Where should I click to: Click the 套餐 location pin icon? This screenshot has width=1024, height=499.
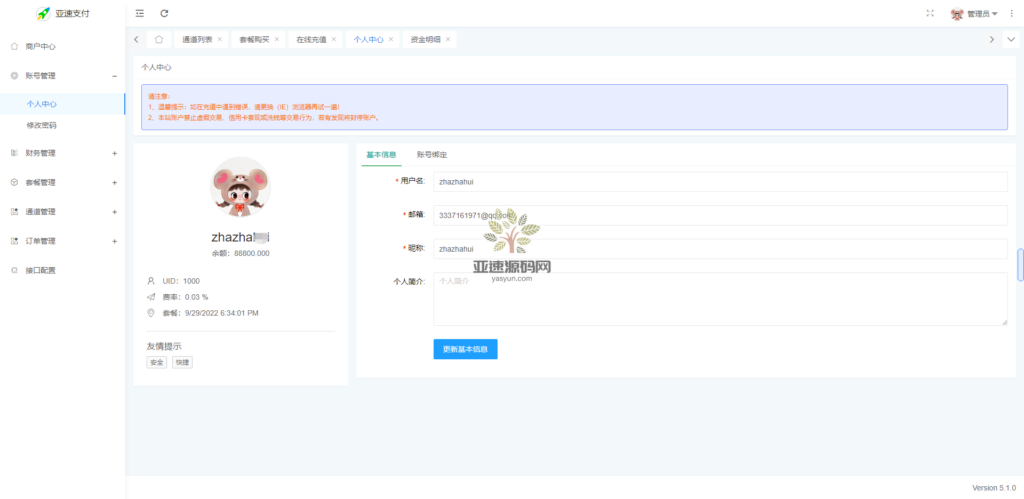click(151, 313)
